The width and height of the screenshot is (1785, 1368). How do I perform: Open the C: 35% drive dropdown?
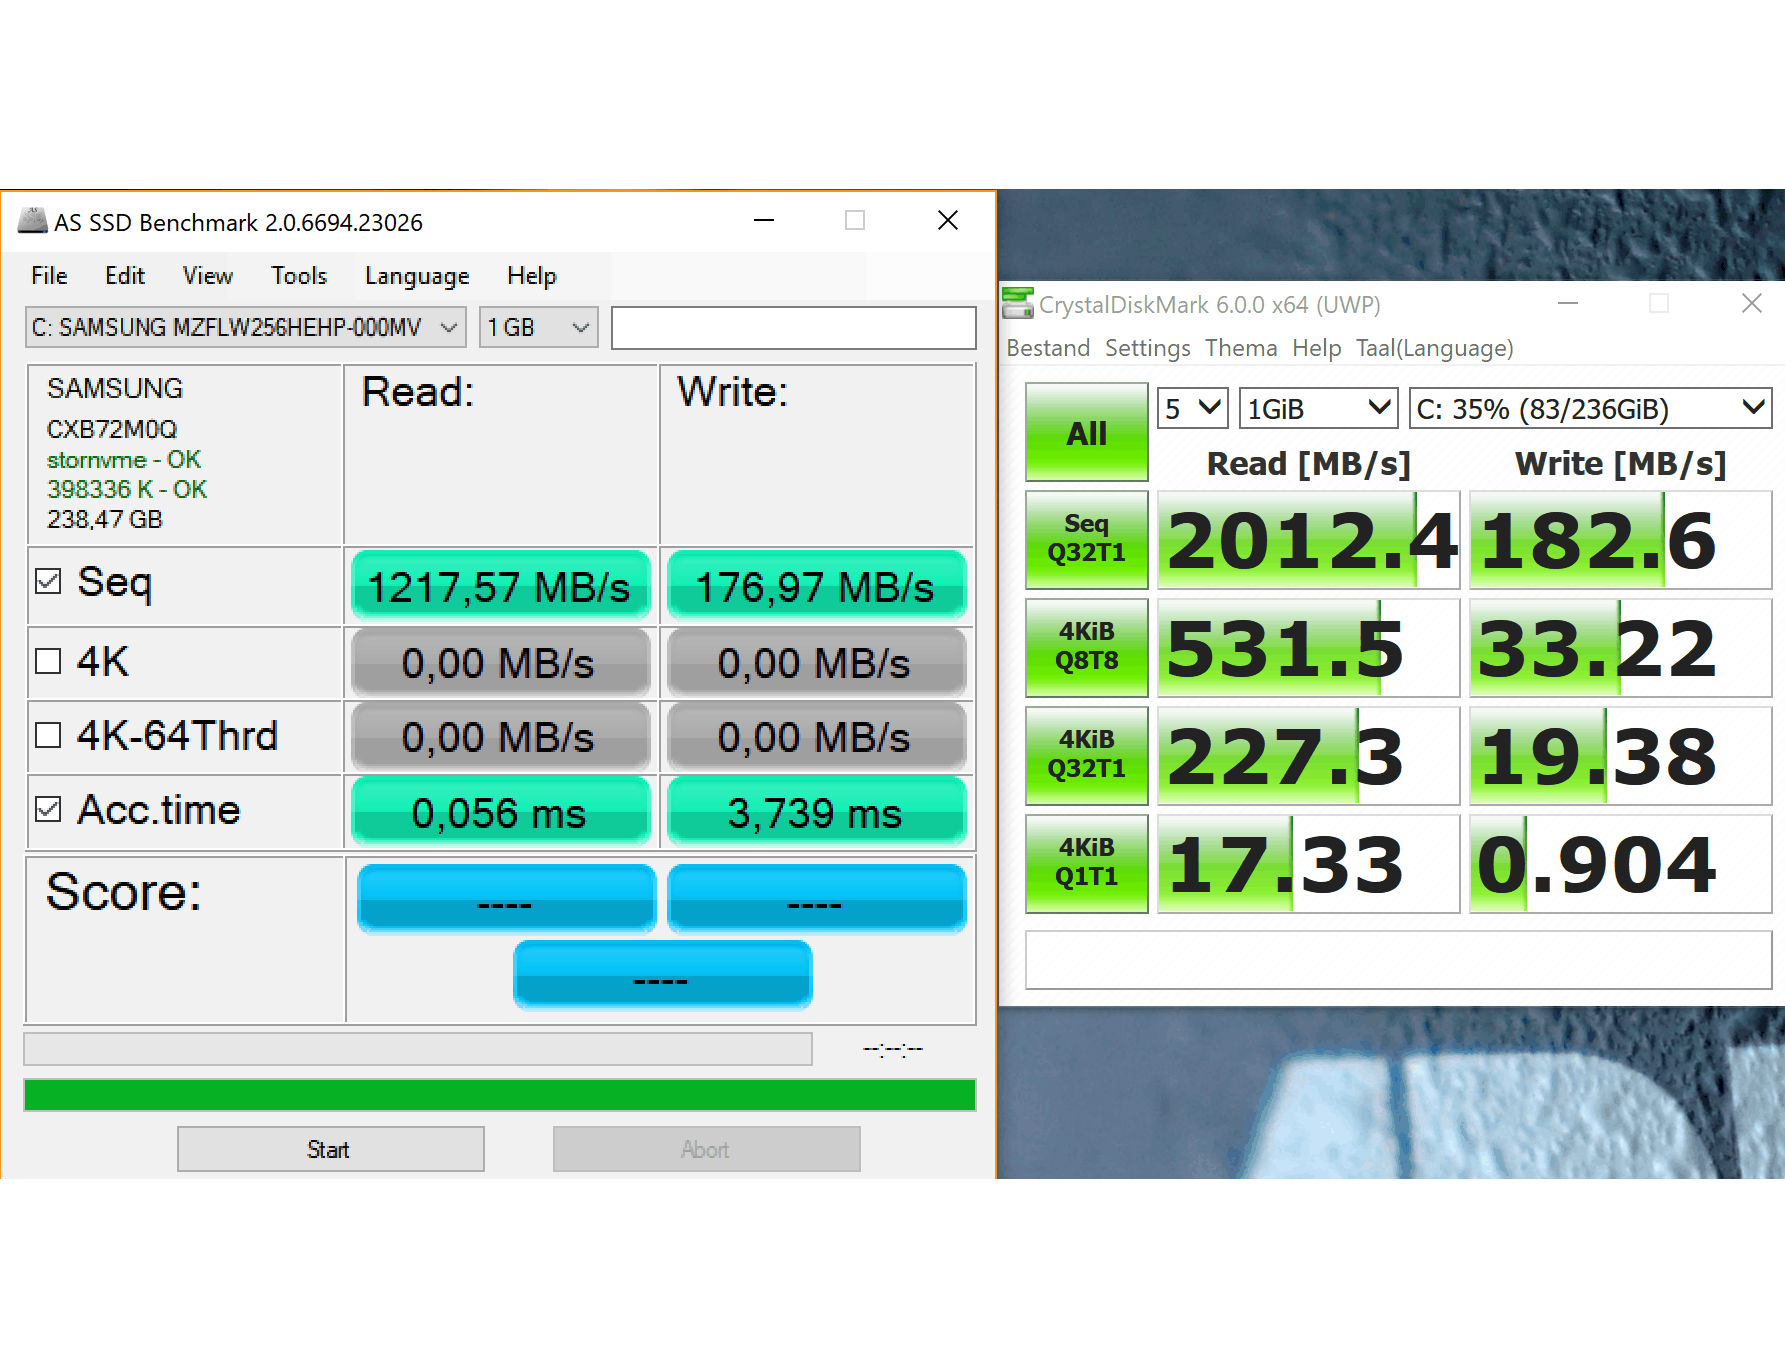coord(1591,409)
